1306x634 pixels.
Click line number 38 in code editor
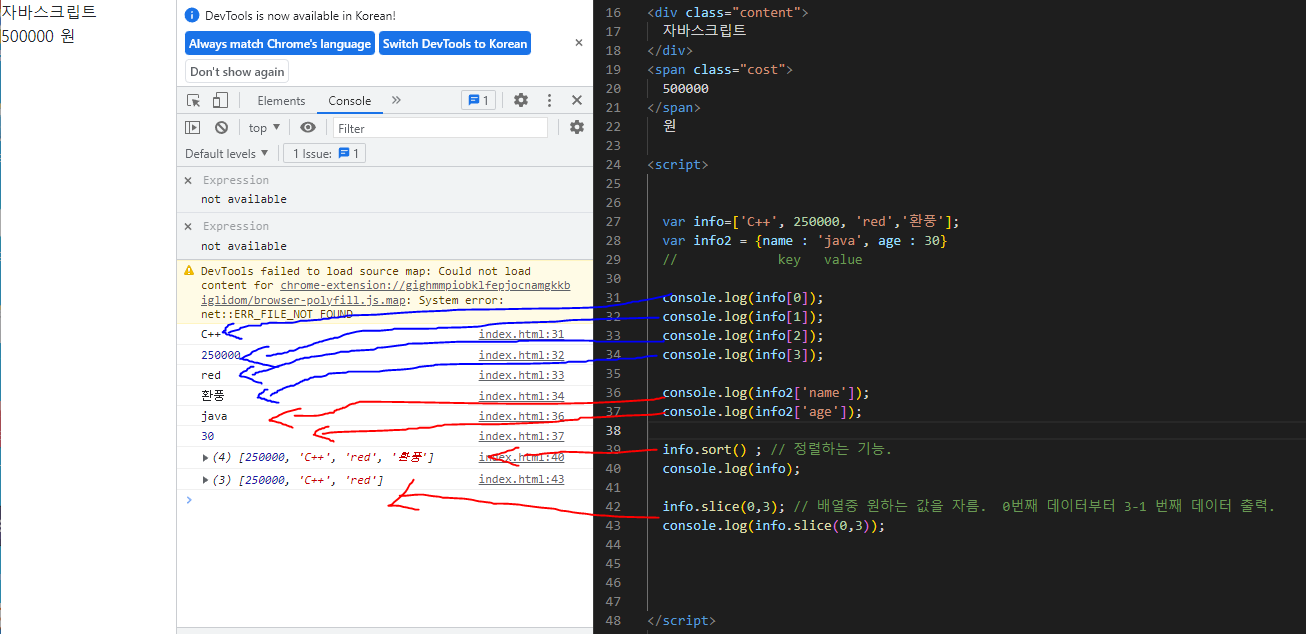[613, 430]
